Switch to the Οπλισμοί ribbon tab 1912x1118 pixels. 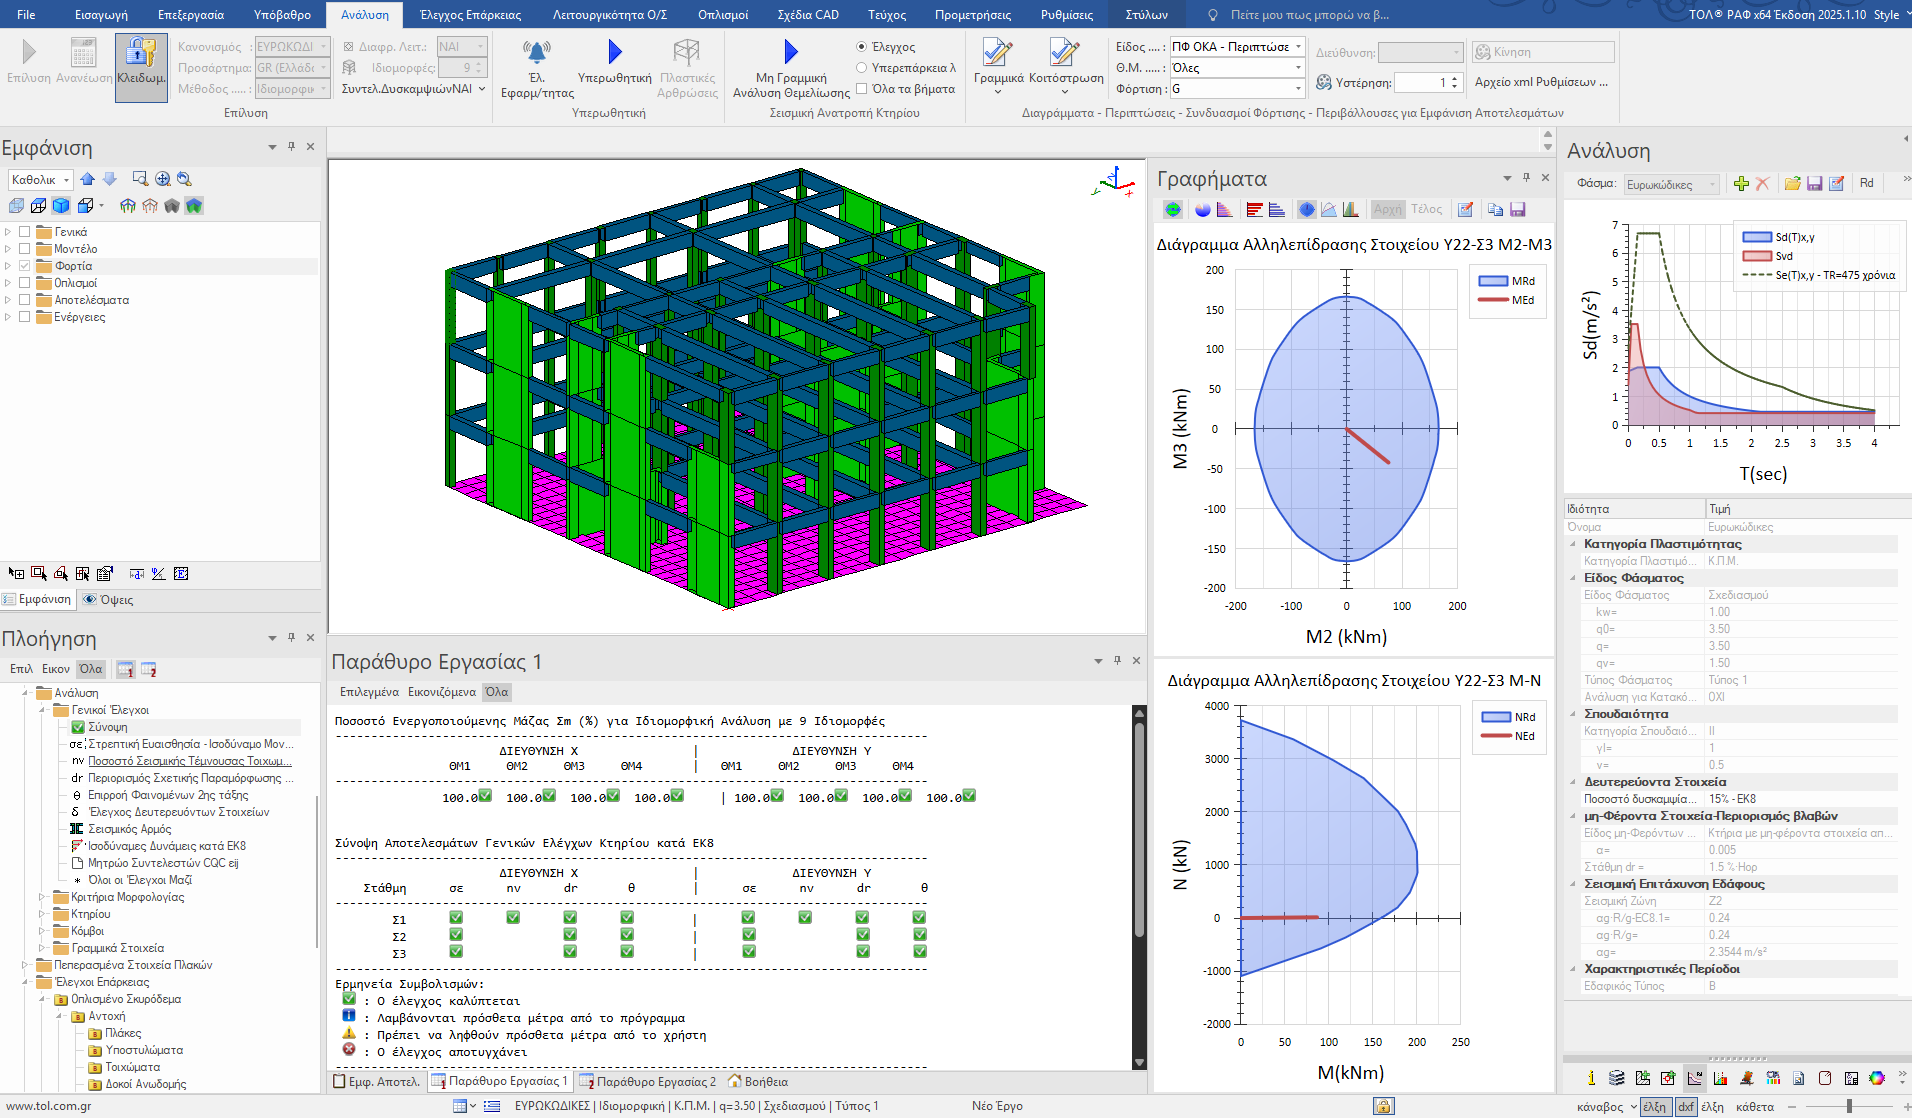[x=722, y=15]
